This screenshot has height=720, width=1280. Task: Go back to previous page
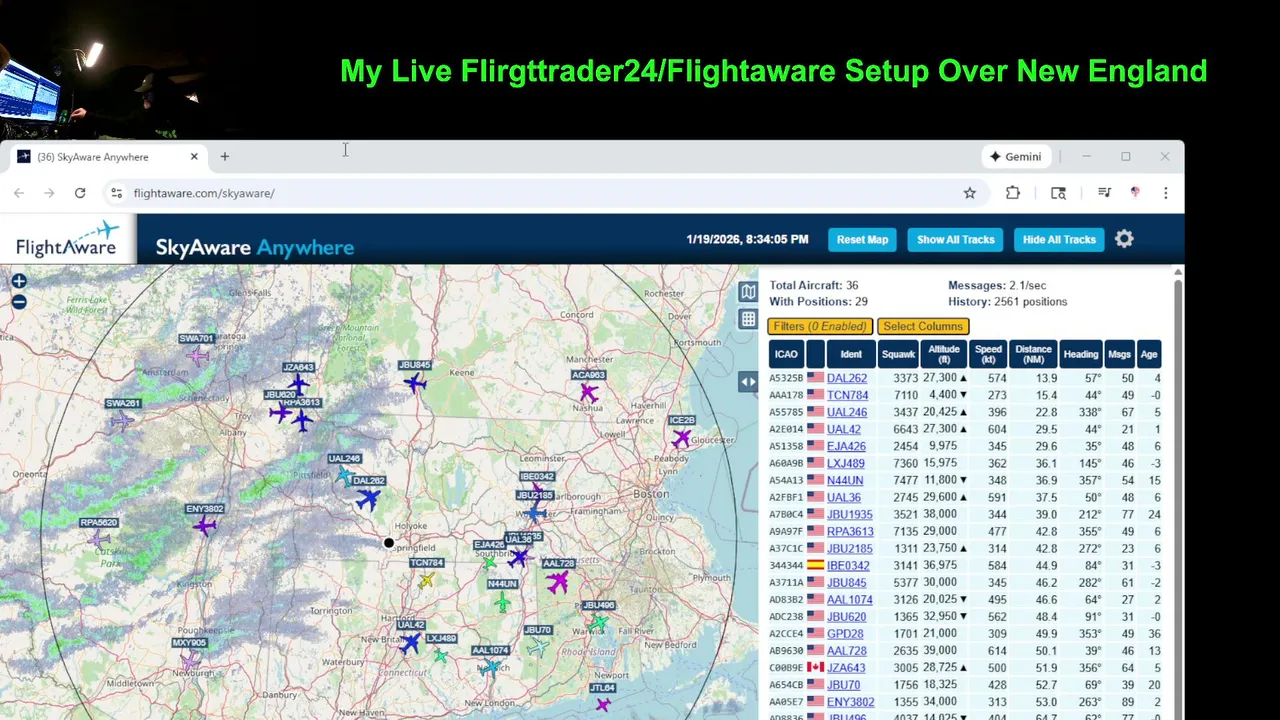(19, 193)
